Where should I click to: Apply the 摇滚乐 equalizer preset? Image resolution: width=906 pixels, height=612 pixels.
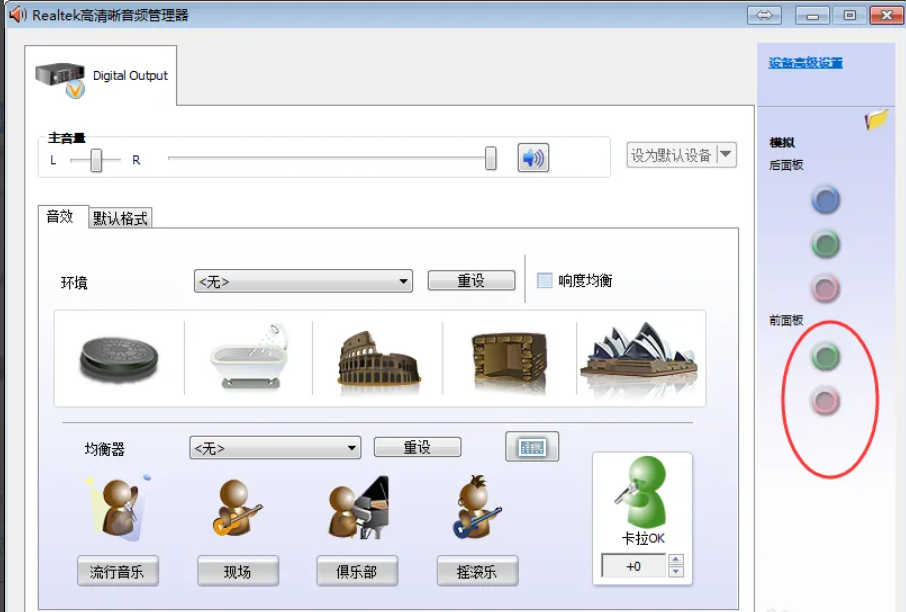click(477, 572)
